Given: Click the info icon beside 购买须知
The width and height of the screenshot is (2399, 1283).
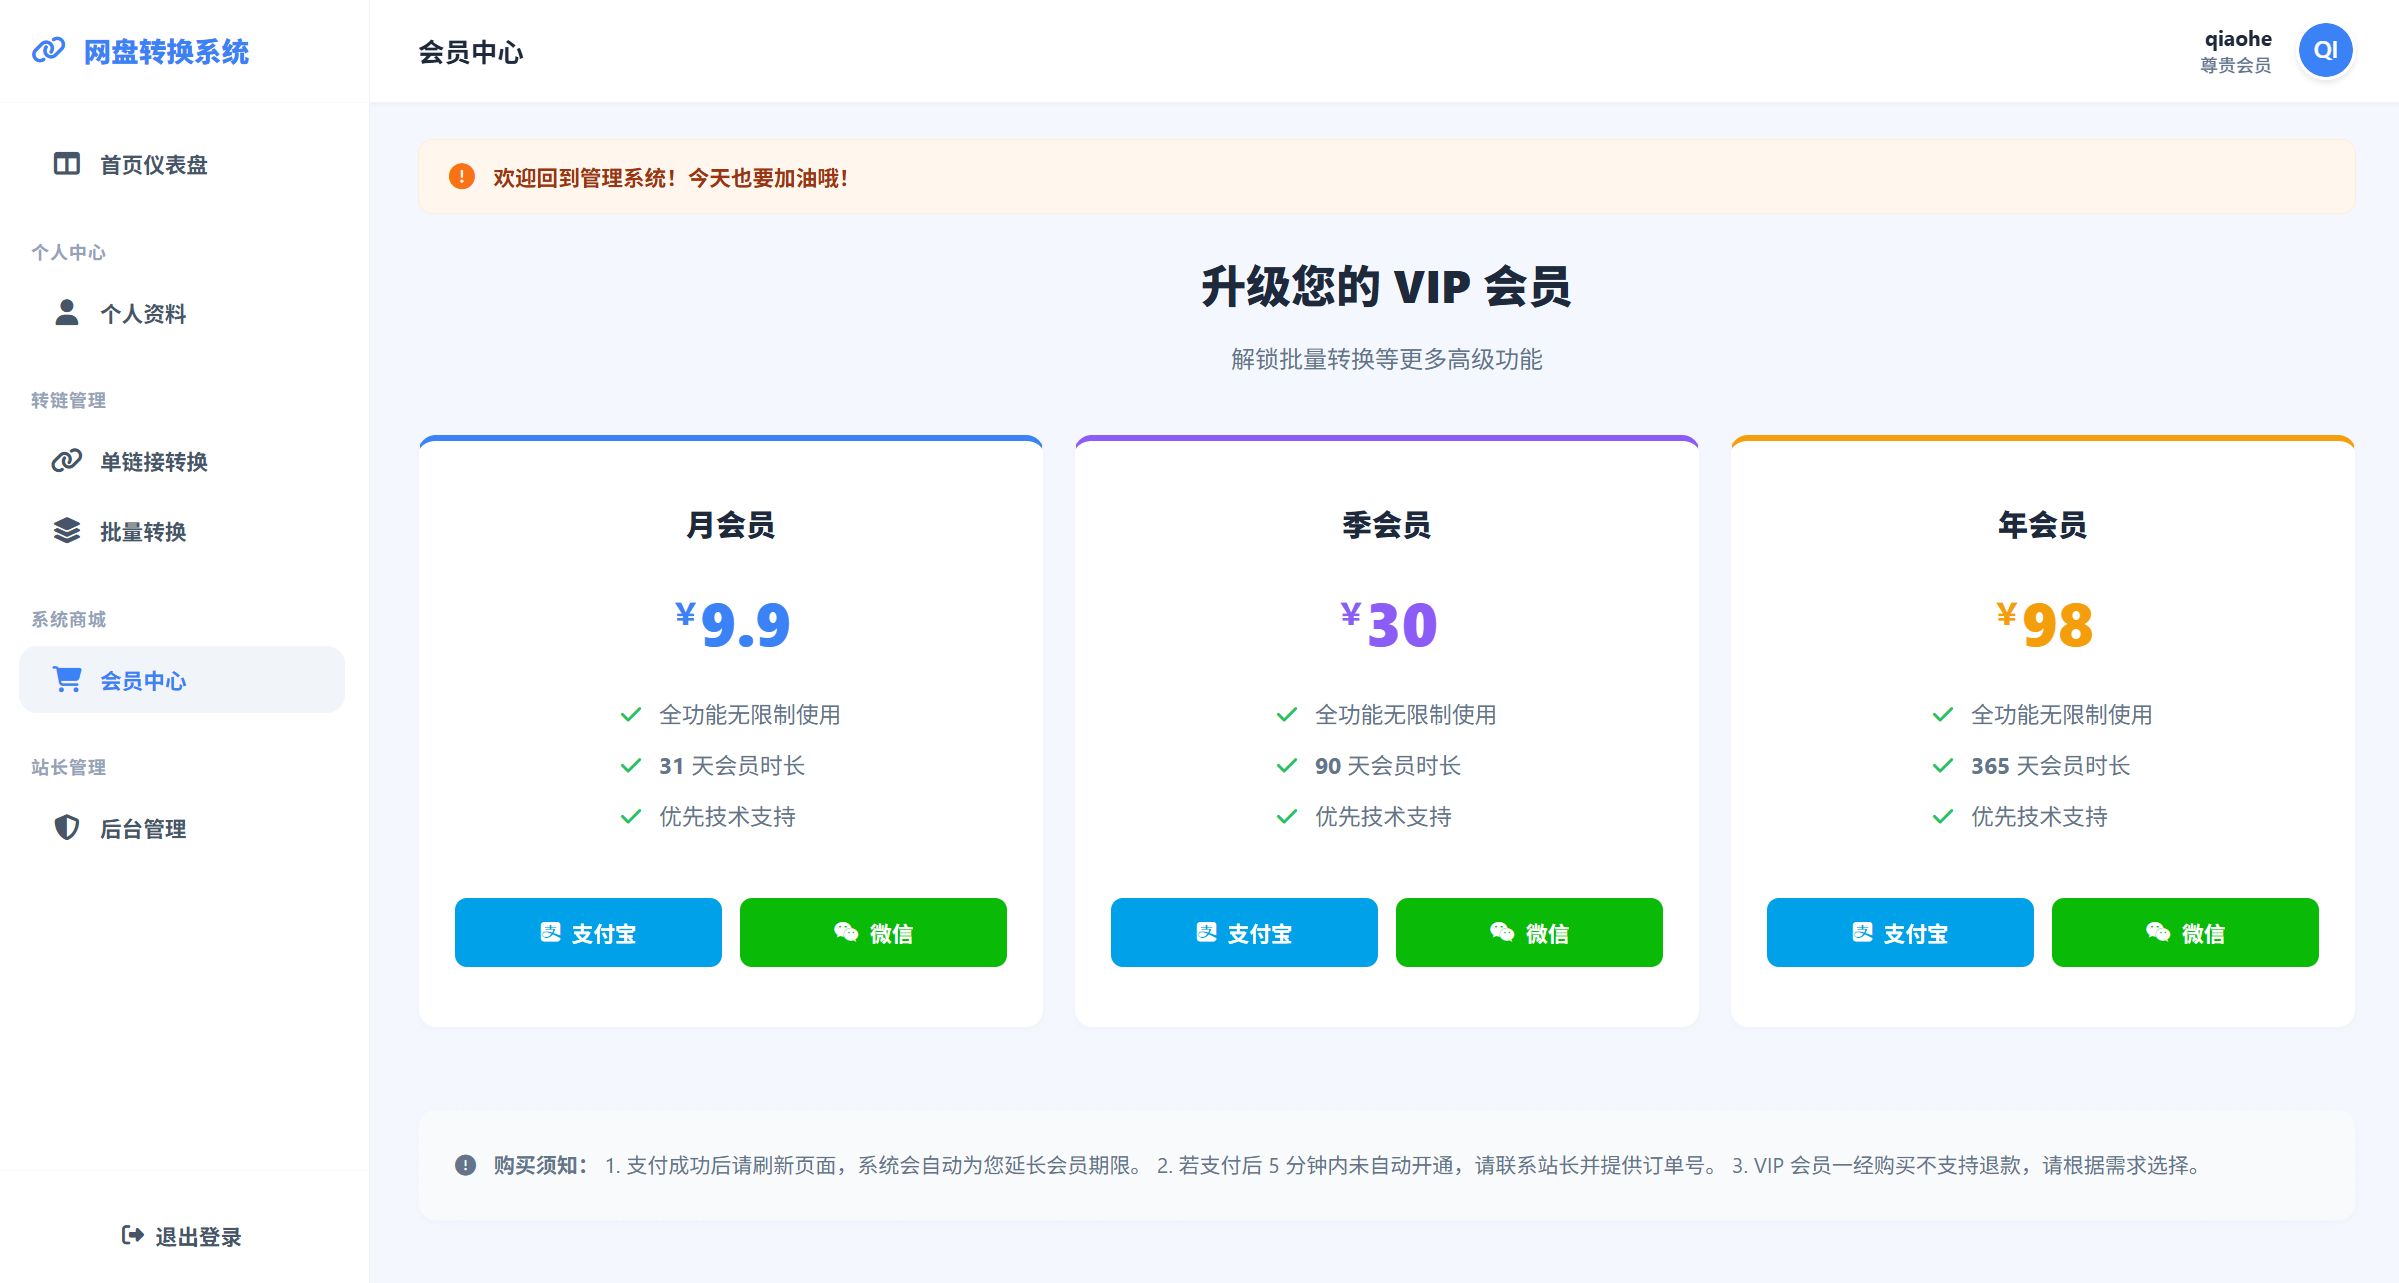Looking at the screenshot, I should click(x=465, y=1165).
